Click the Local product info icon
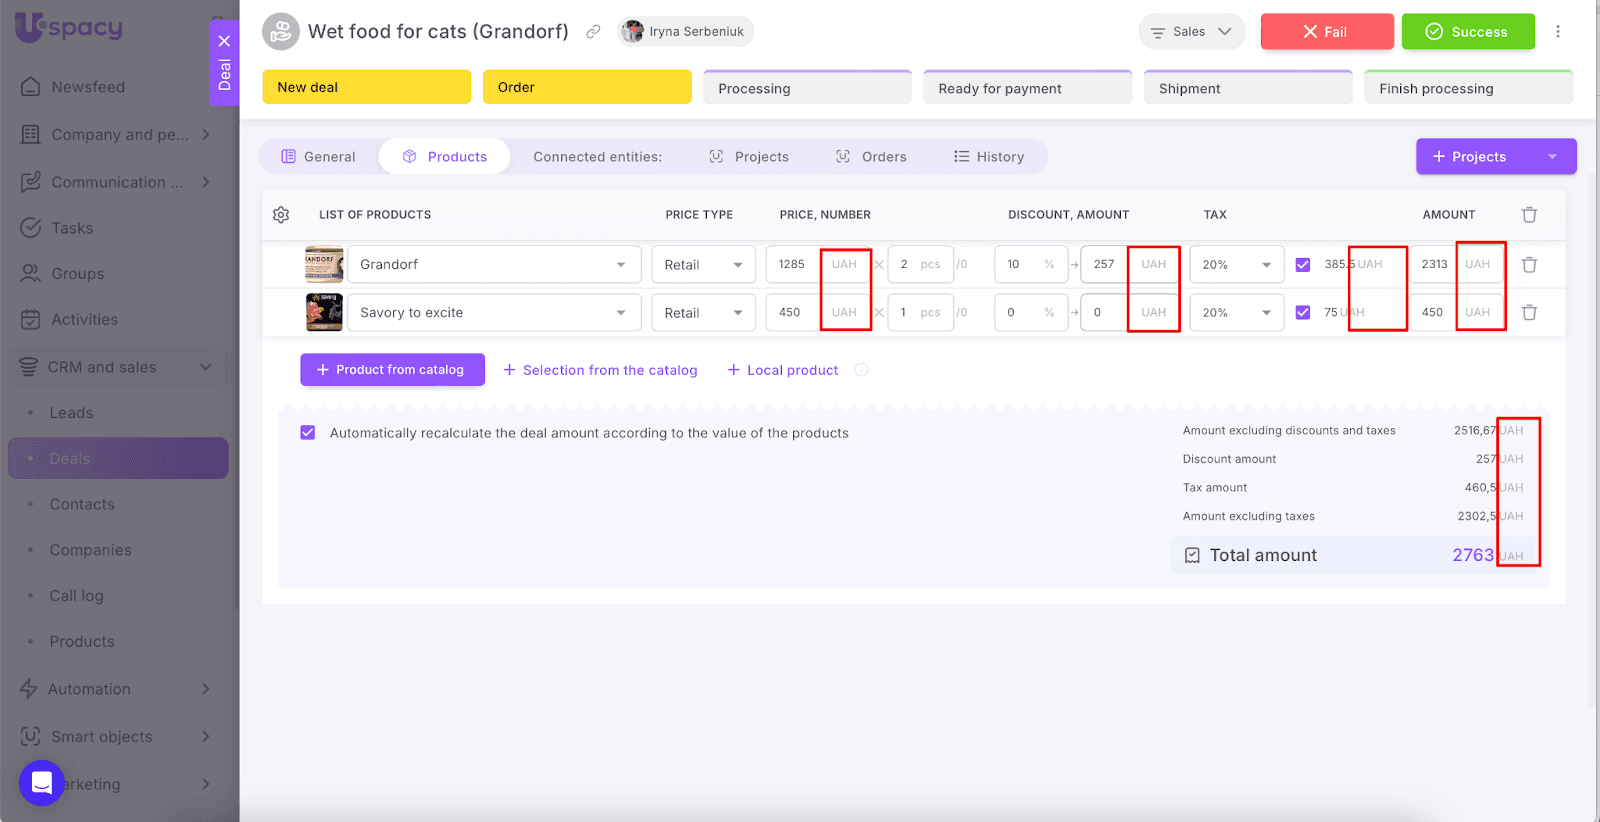The height and width of the screenshot is (822, 1600). (x=861, y=370)
